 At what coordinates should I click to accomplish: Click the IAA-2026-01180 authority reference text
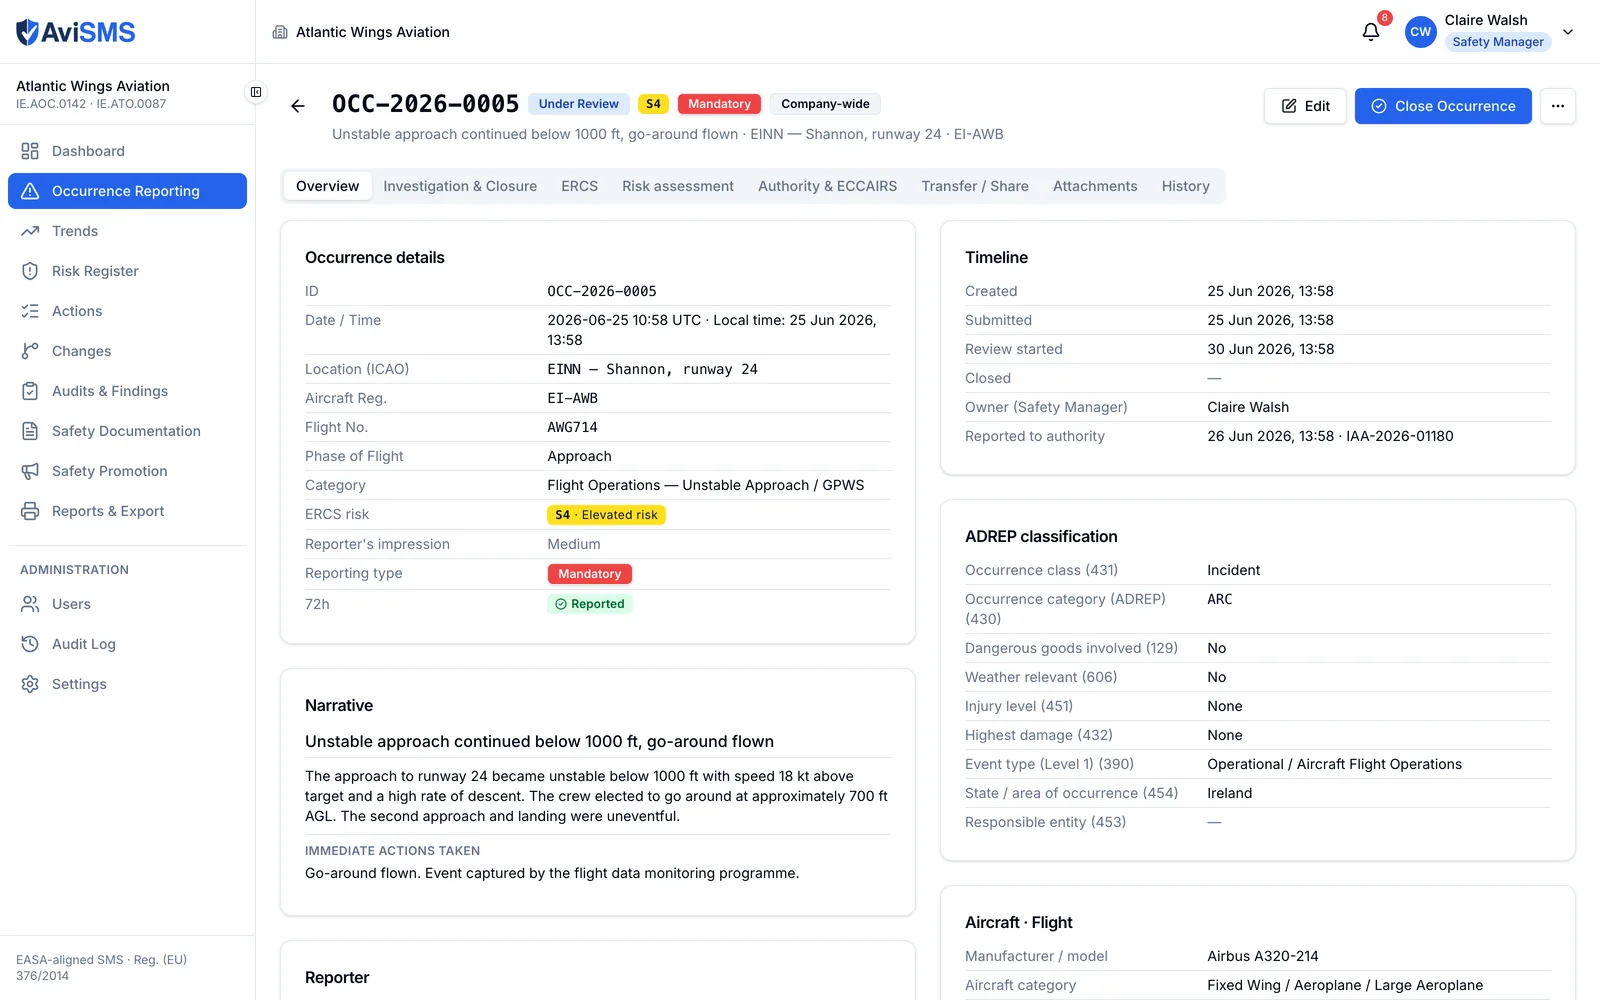[x=1400, y=436]
